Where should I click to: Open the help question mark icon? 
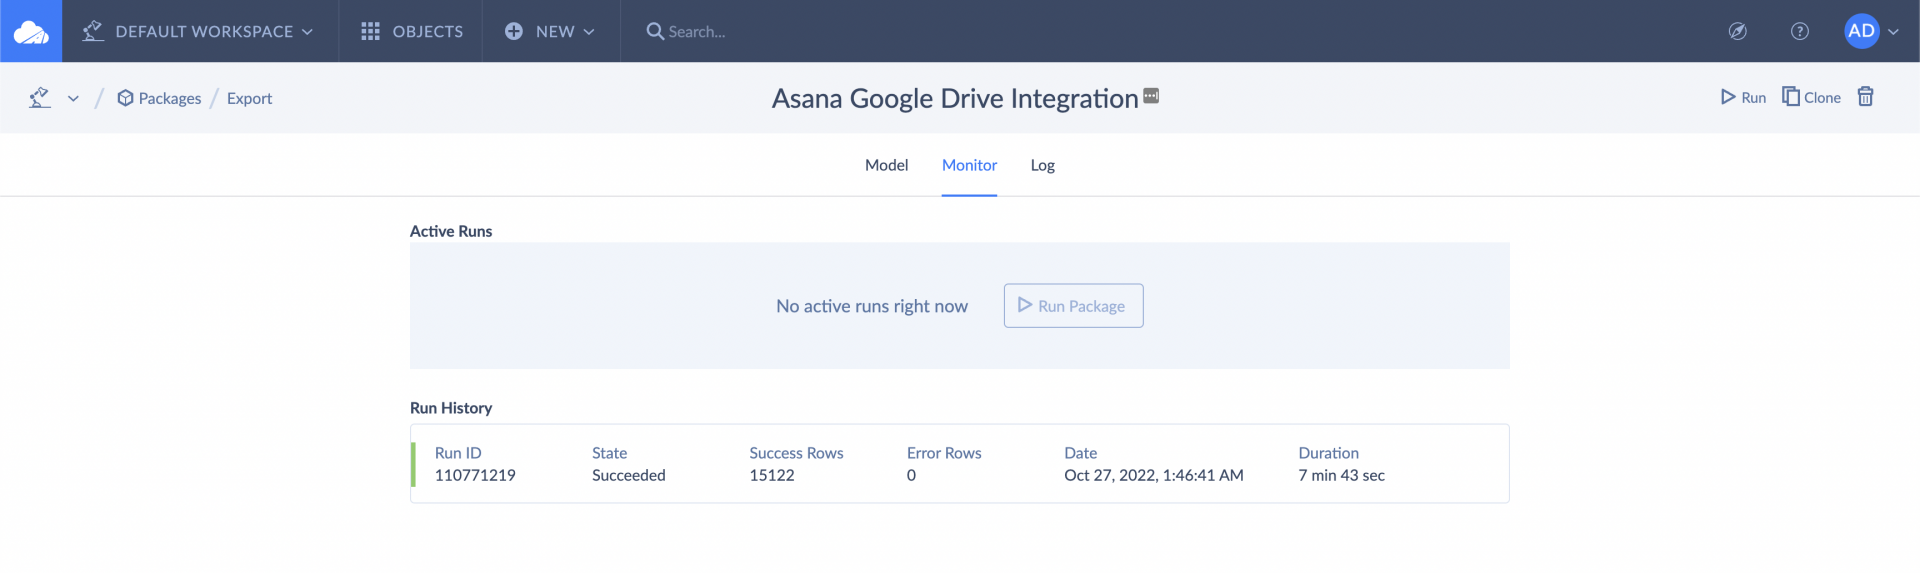coord(1799,31)
